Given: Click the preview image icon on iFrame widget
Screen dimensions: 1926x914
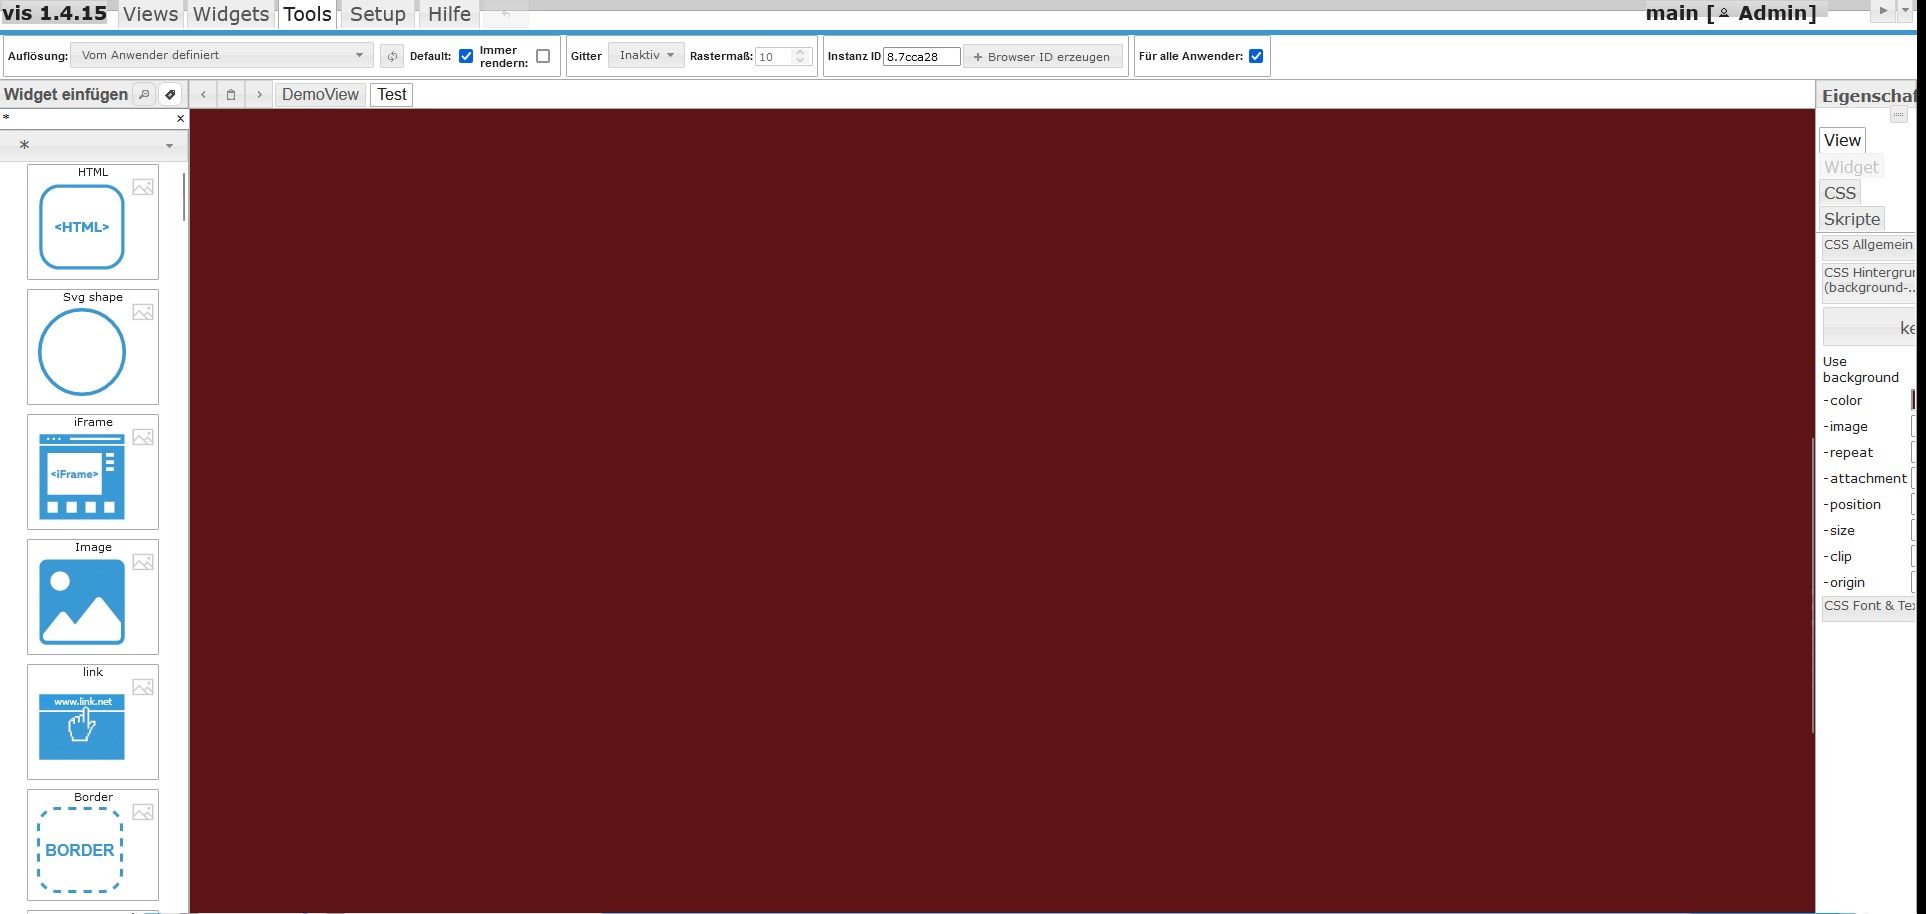Looking at the screenshot, I should point(143,437).
